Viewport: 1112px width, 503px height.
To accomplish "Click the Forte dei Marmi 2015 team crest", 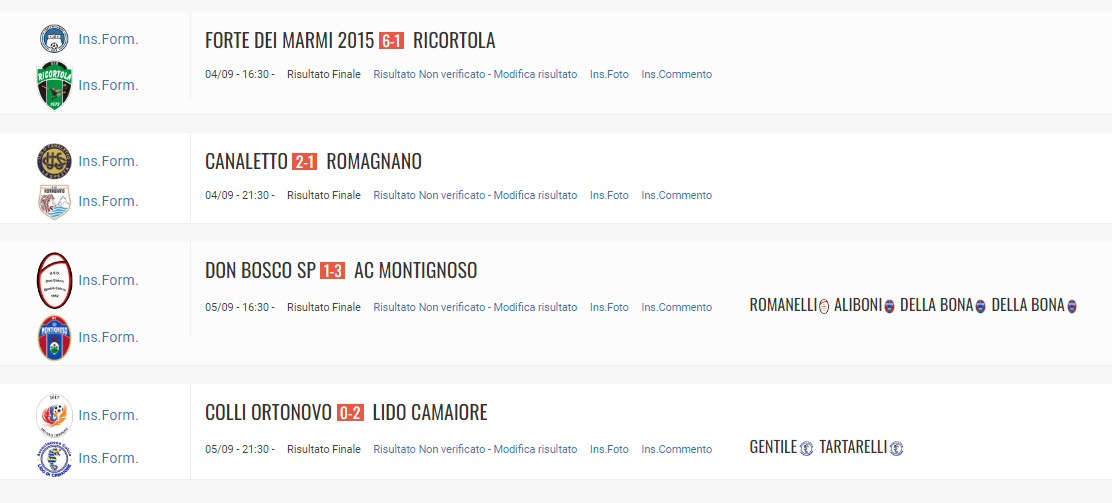I will pyautogui.click(x=54, y=39).
